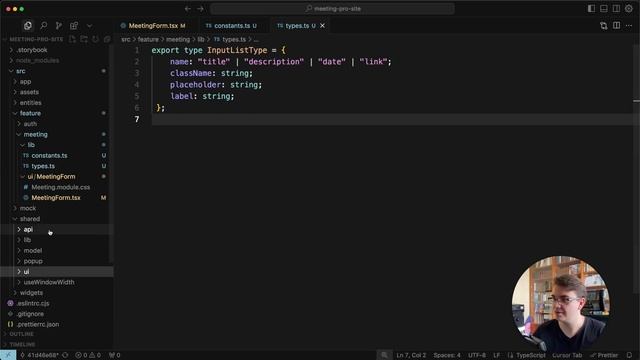
Task: Open the Explorer view in the activity bar
Action: tap(28, 26)
